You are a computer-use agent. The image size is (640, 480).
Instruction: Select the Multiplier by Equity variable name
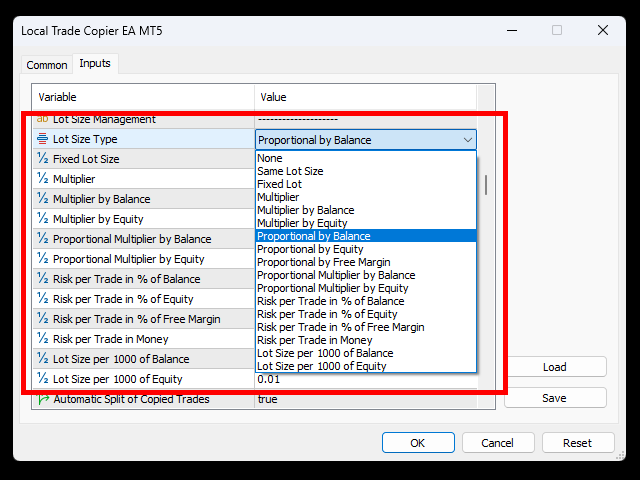coord(98,219)
